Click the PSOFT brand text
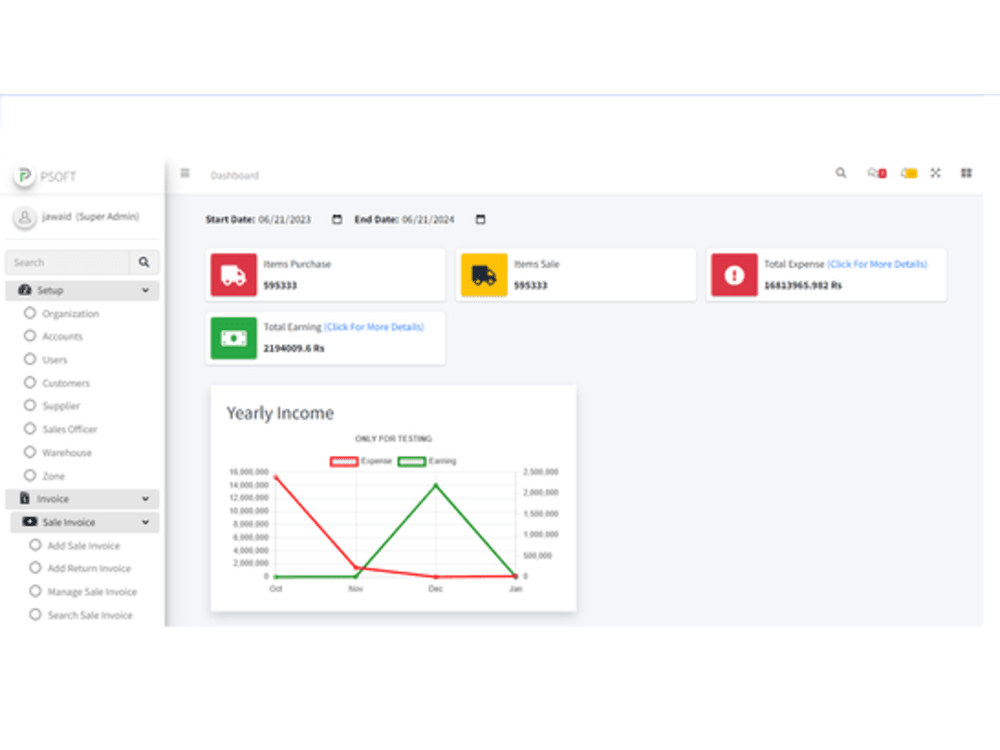 click(58, 177)
